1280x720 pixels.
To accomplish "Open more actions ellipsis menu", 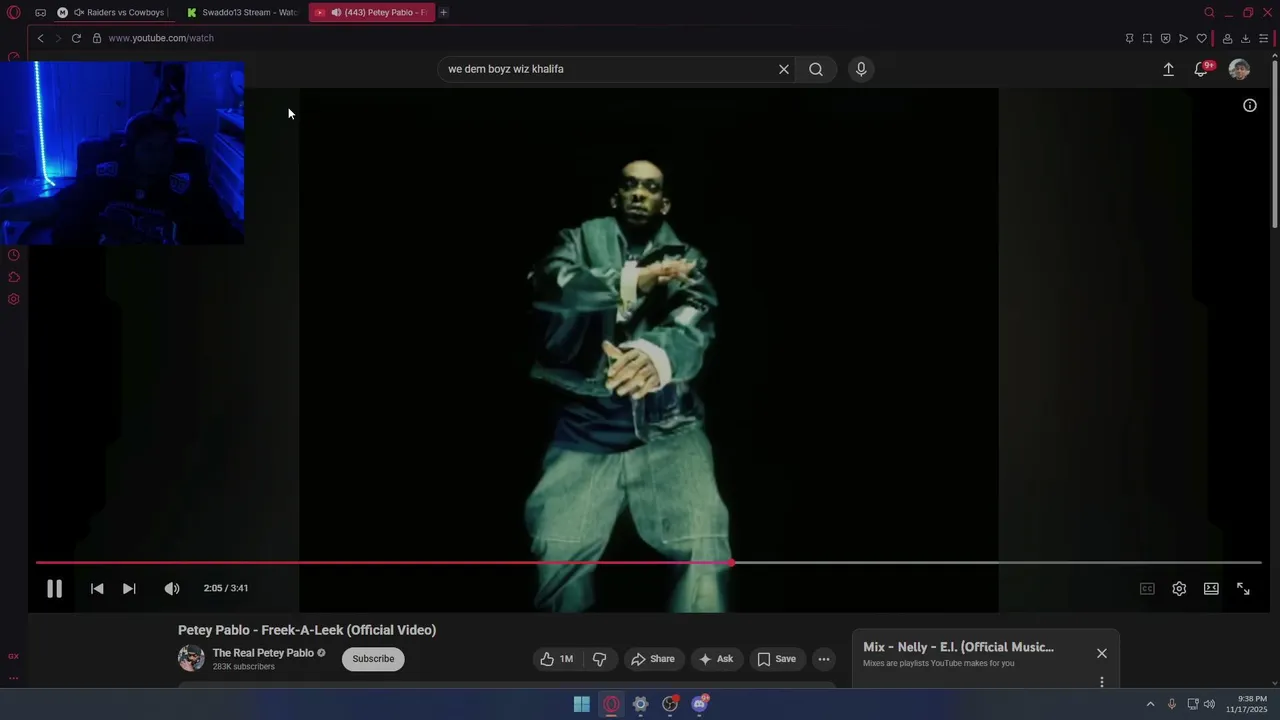I will click(824, 659).
